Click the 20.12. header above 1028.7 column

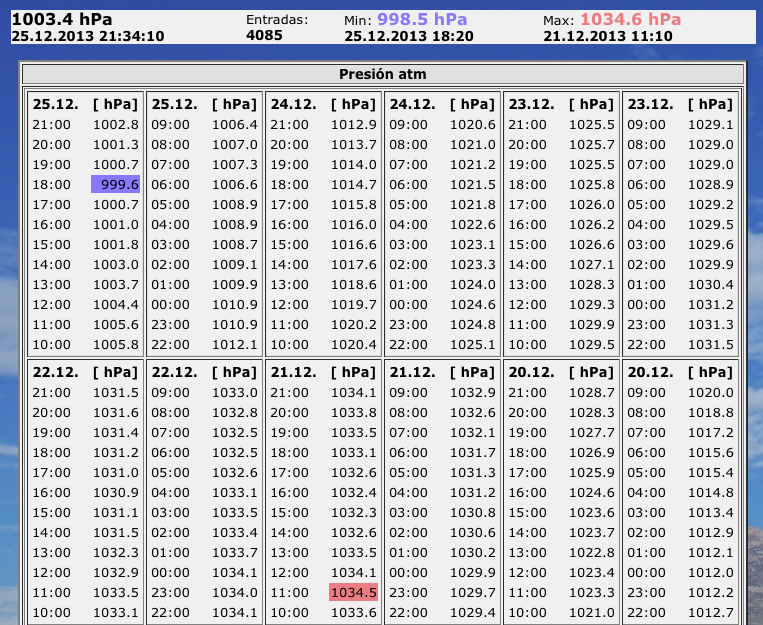[x=532, y=372]
